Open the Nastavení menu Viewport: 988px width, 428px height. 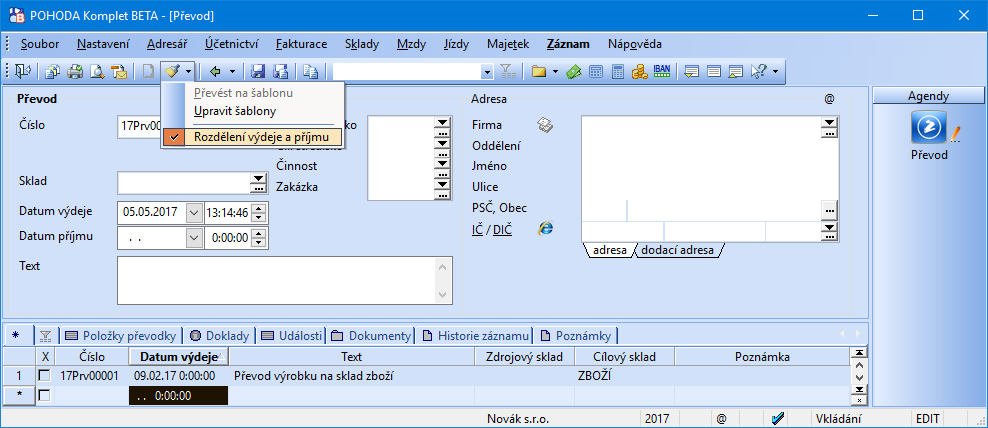coord(103,44)
